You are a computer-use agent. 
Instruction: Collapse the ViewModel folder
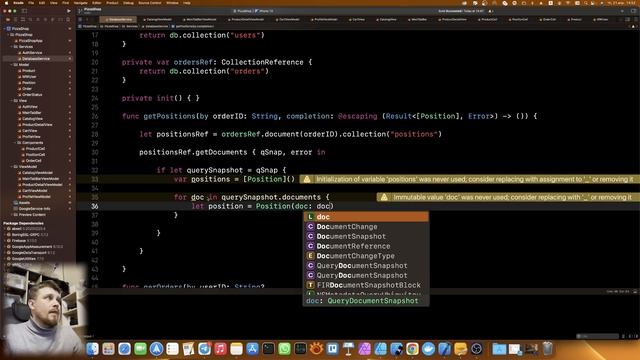point(11,167)
